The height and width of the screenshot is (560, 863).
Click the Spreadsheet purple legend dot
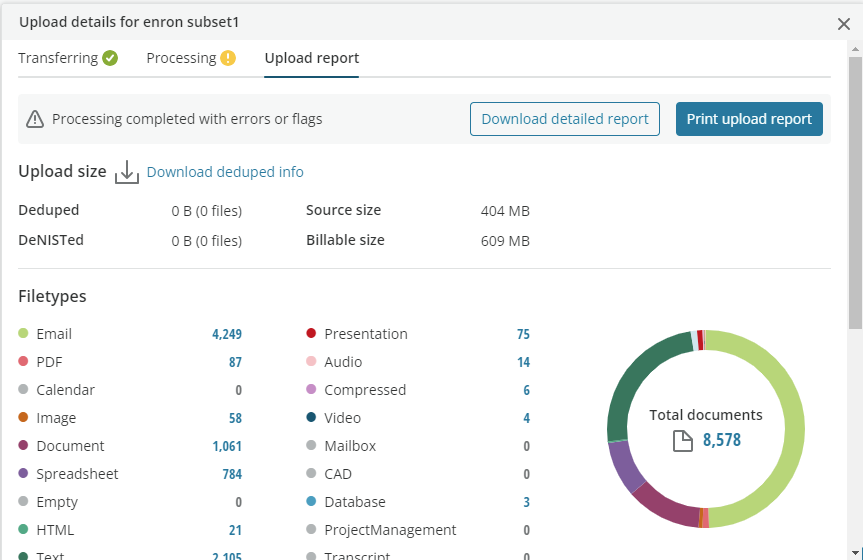pos(23,473)
